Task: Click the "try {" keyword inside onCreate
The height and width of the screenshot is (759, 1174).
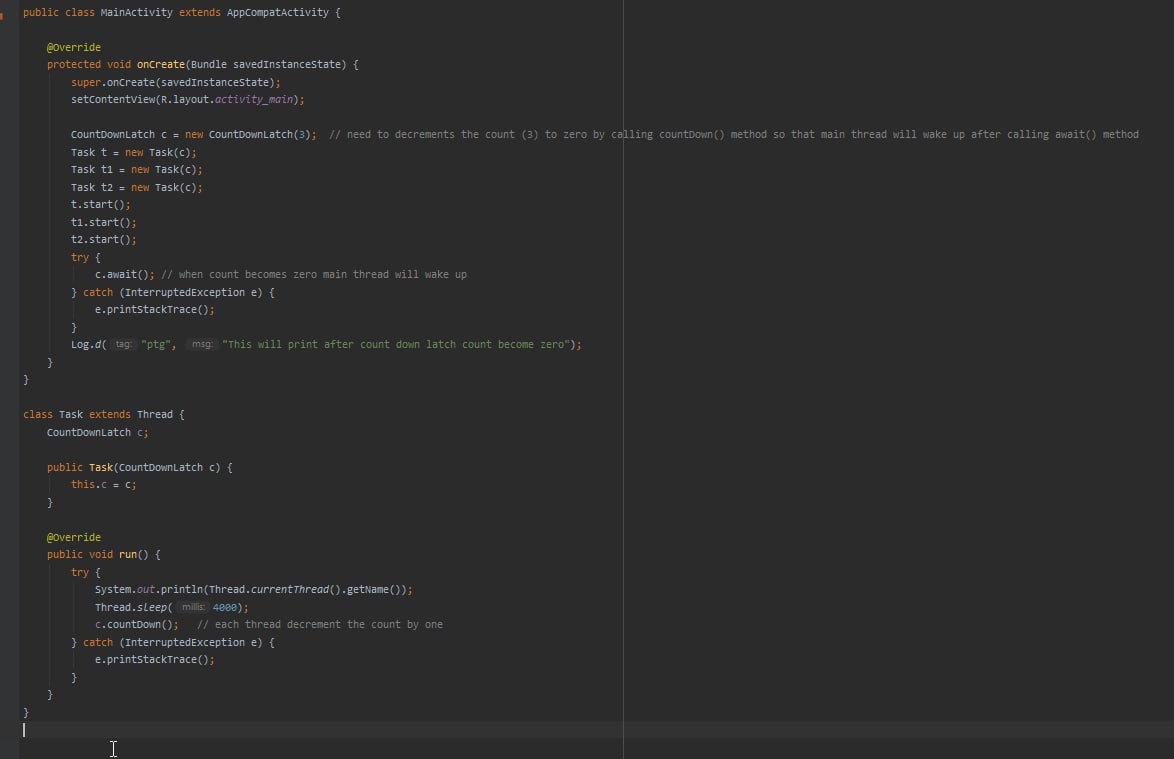Action: (85, 257)
